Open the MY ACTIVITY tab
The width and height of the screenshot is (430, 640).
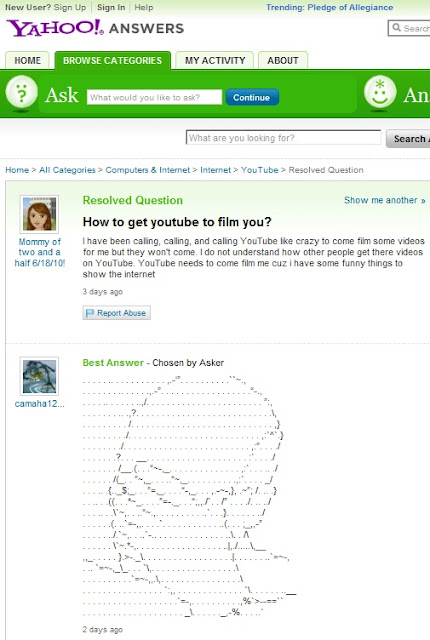[215, 60]
